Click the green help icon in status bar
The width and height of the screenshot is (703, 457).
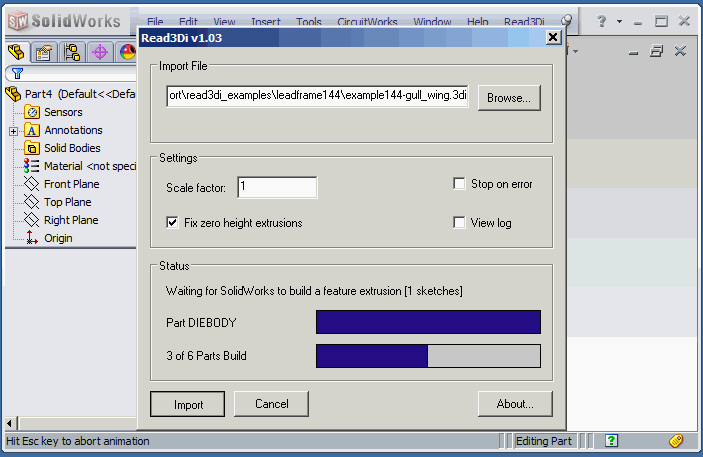tap(612, 441)
